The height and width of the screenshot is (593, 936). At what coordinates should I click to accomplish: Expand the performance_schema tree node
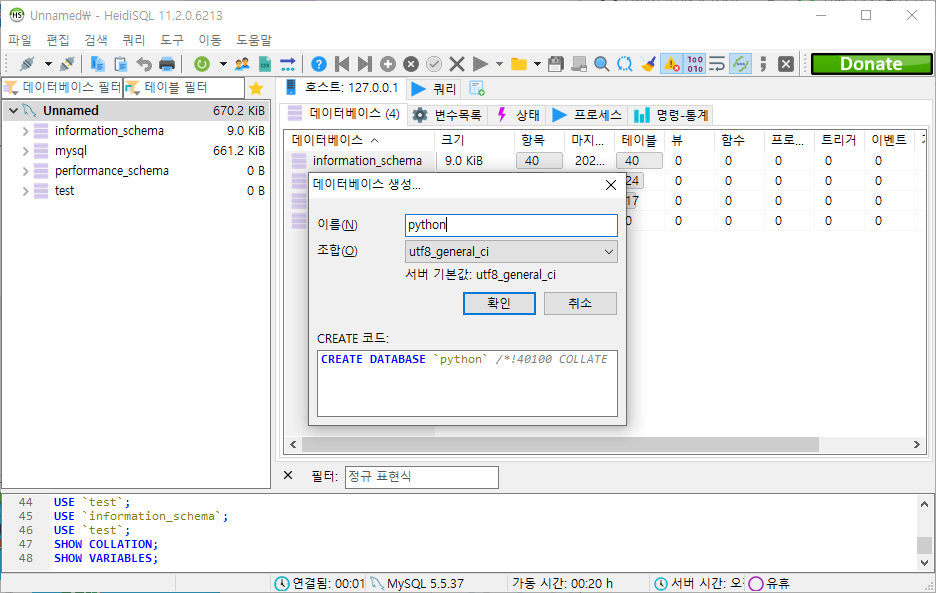[25, 171]
